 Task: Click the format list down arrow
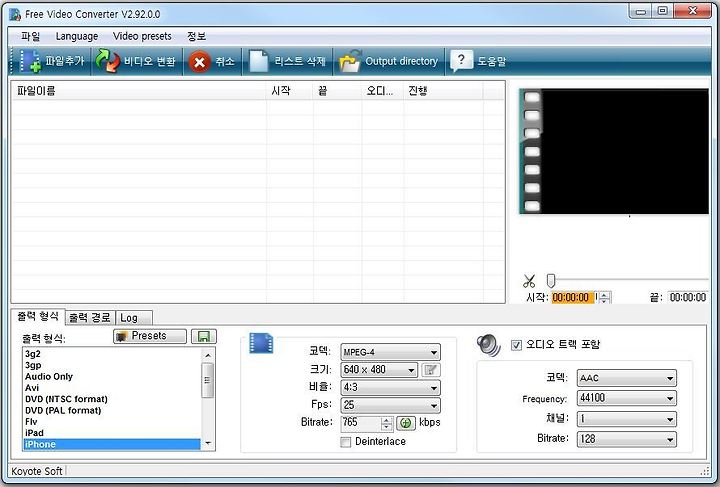(x=208, y=443)
